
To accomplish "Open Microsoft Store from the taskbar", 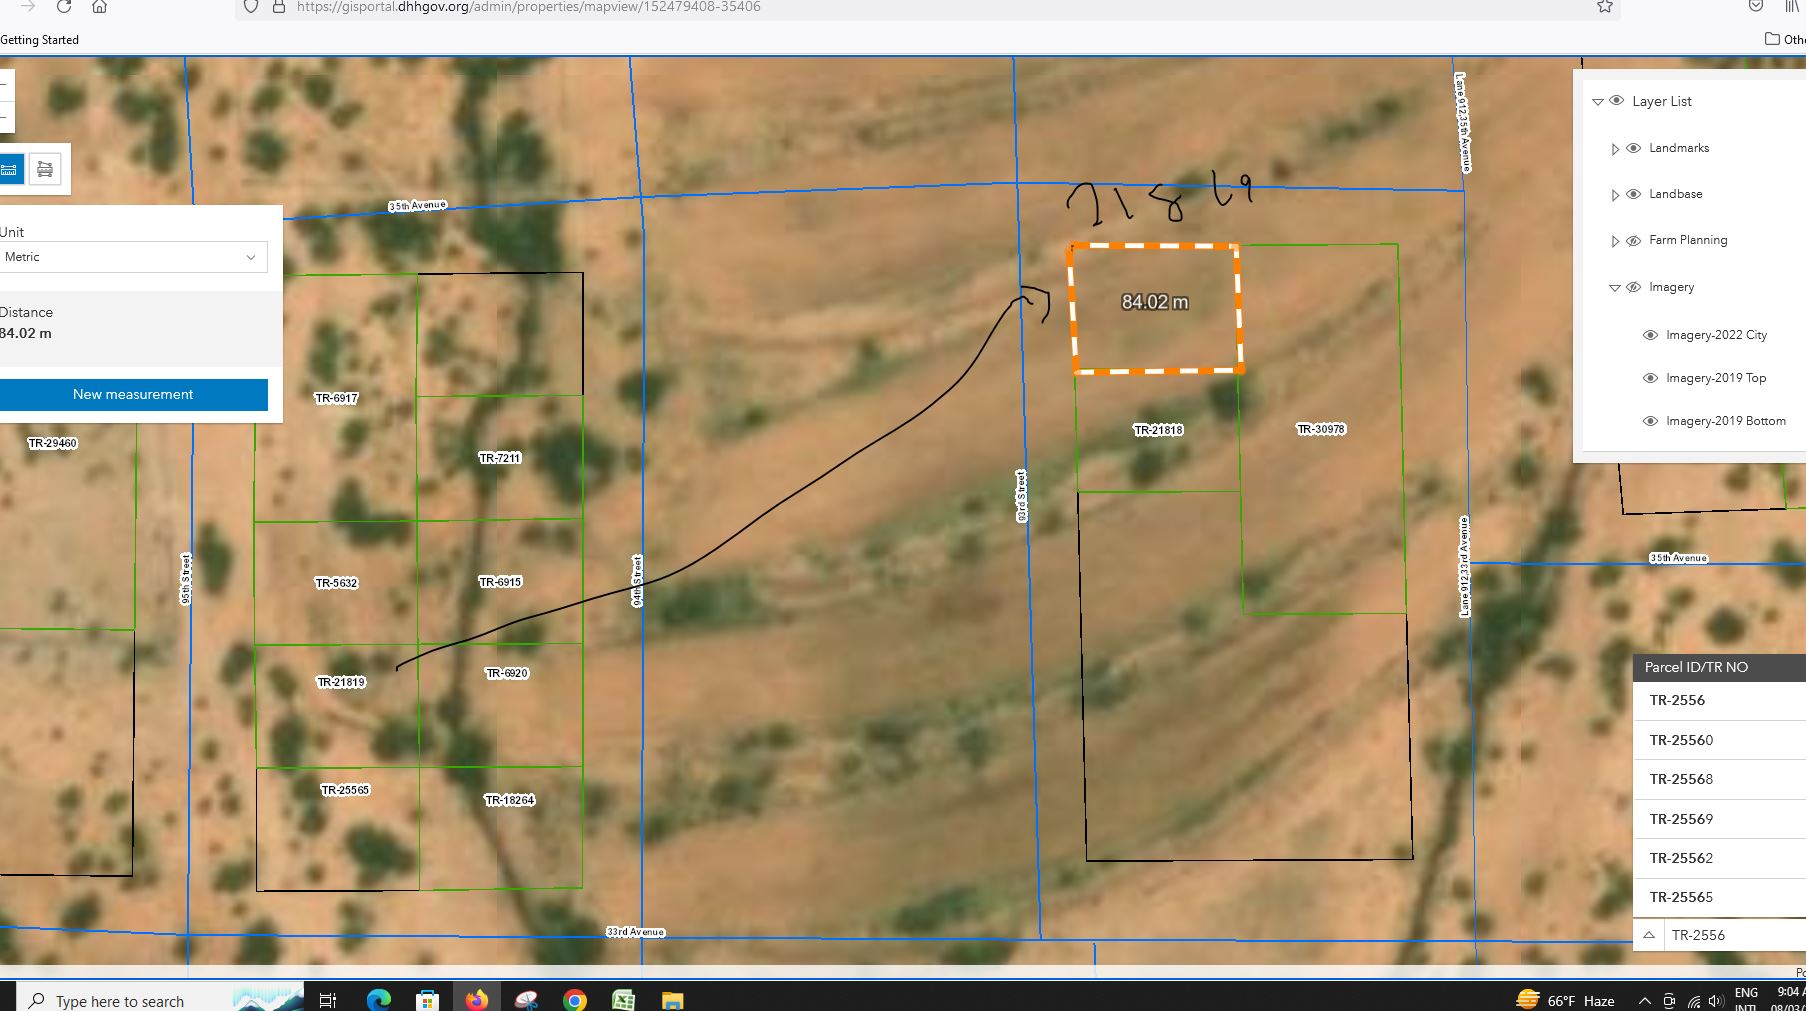I will click(x=427, y=1000).
